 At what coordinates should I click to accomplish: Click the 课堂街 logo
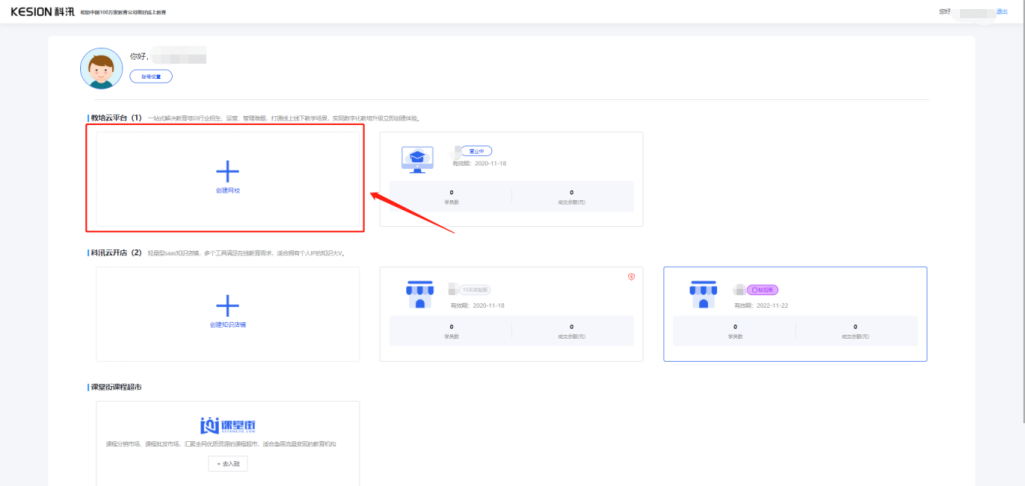pyautogui.click(x=228, y=425)
